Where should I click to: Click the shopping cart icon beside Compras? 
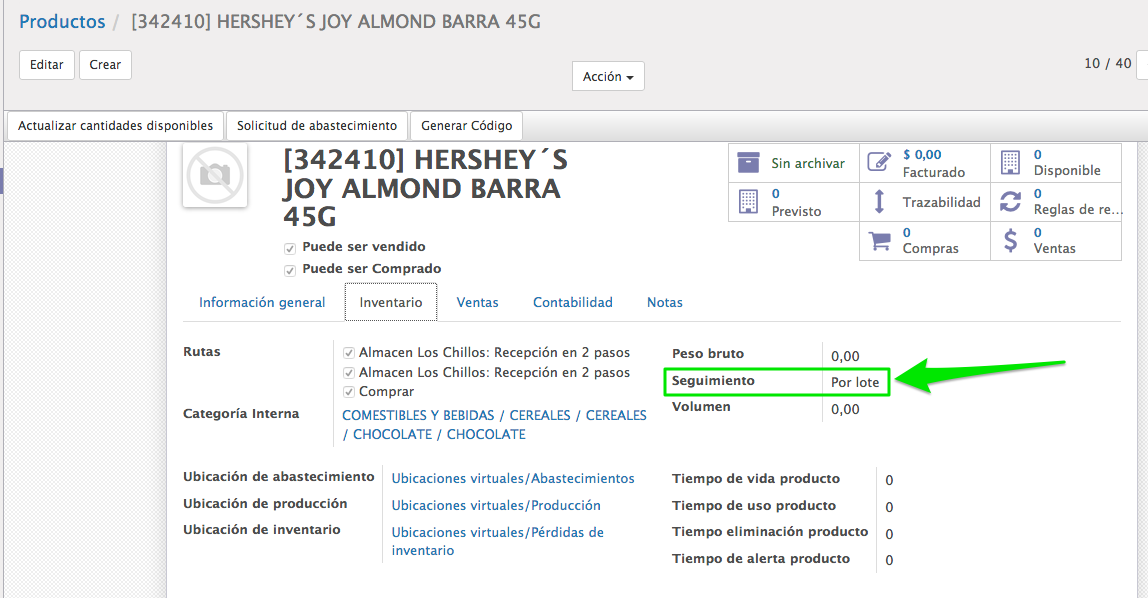tap(879, 241)
